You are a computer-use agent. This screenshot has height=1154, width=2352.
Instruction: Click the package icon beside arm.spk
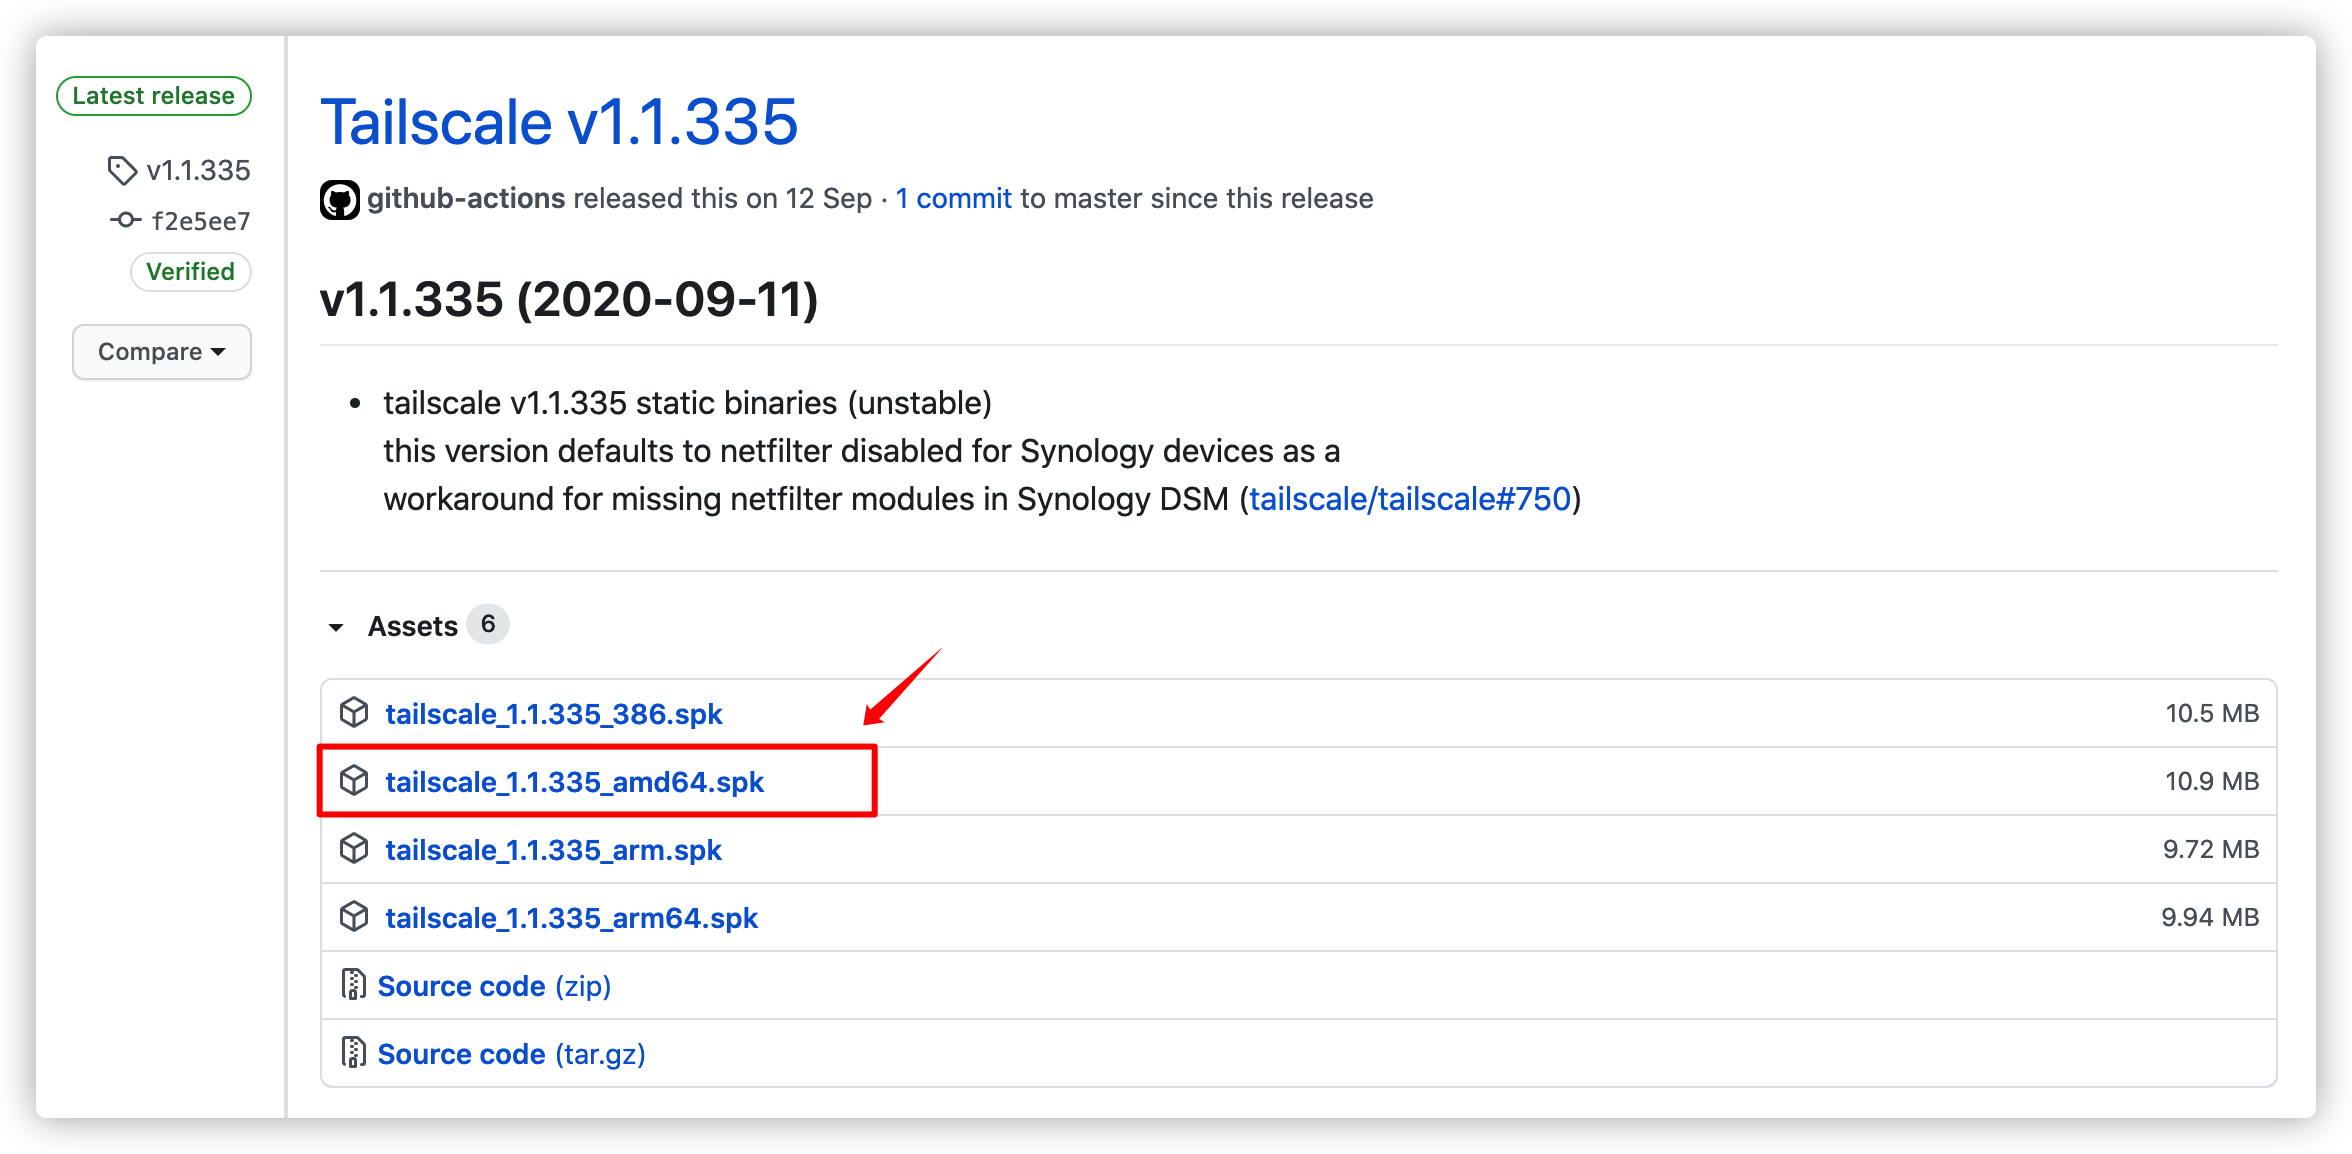pyautogui.click(x=354, y=849)
